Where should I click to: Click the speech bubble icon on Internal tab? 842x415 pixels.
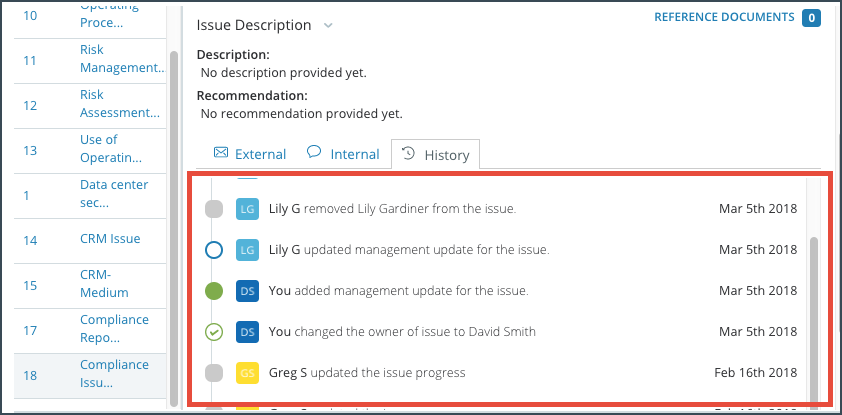tap(314, 152)
